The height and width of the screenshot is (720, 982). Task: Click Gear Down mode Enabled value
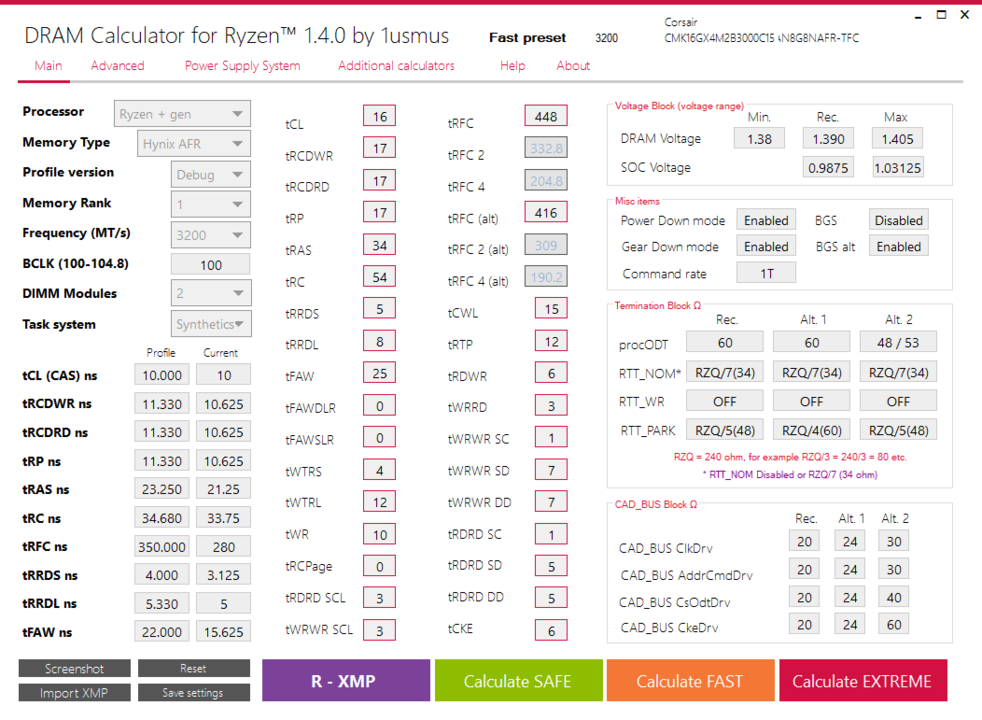click(766, 247)
